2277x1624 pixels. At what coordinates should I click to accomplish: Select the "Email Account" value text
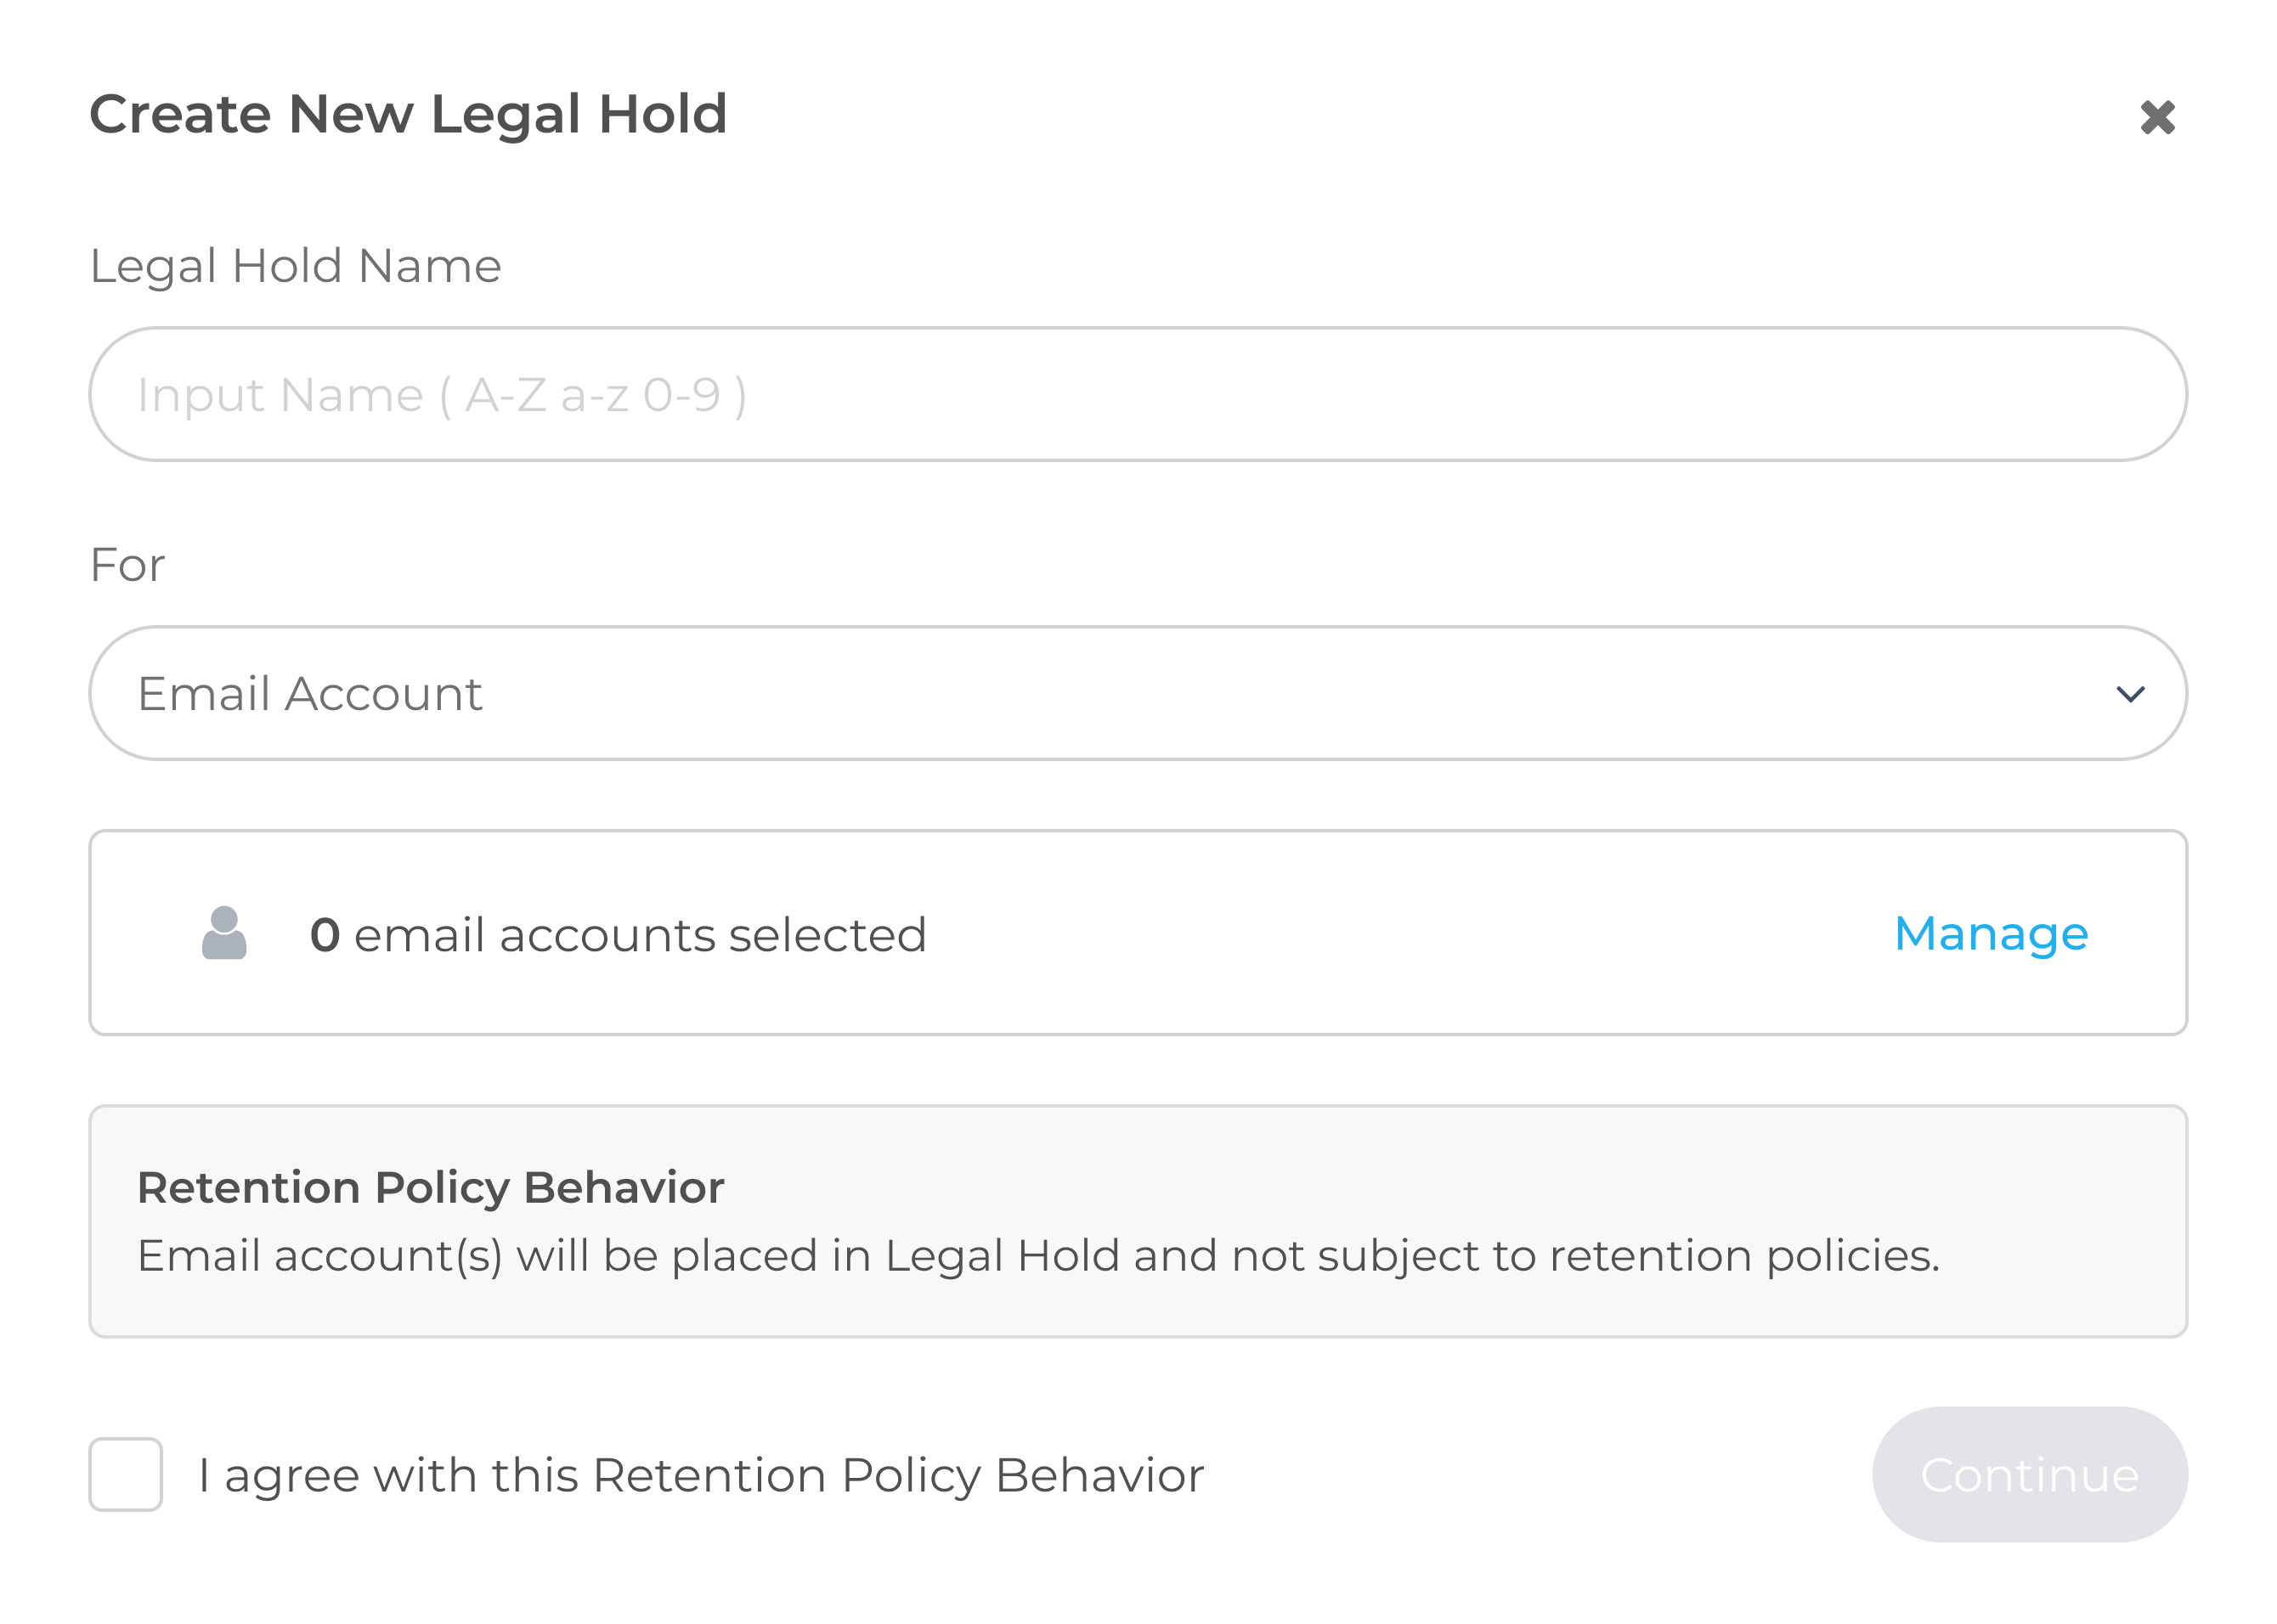(310, 694)
